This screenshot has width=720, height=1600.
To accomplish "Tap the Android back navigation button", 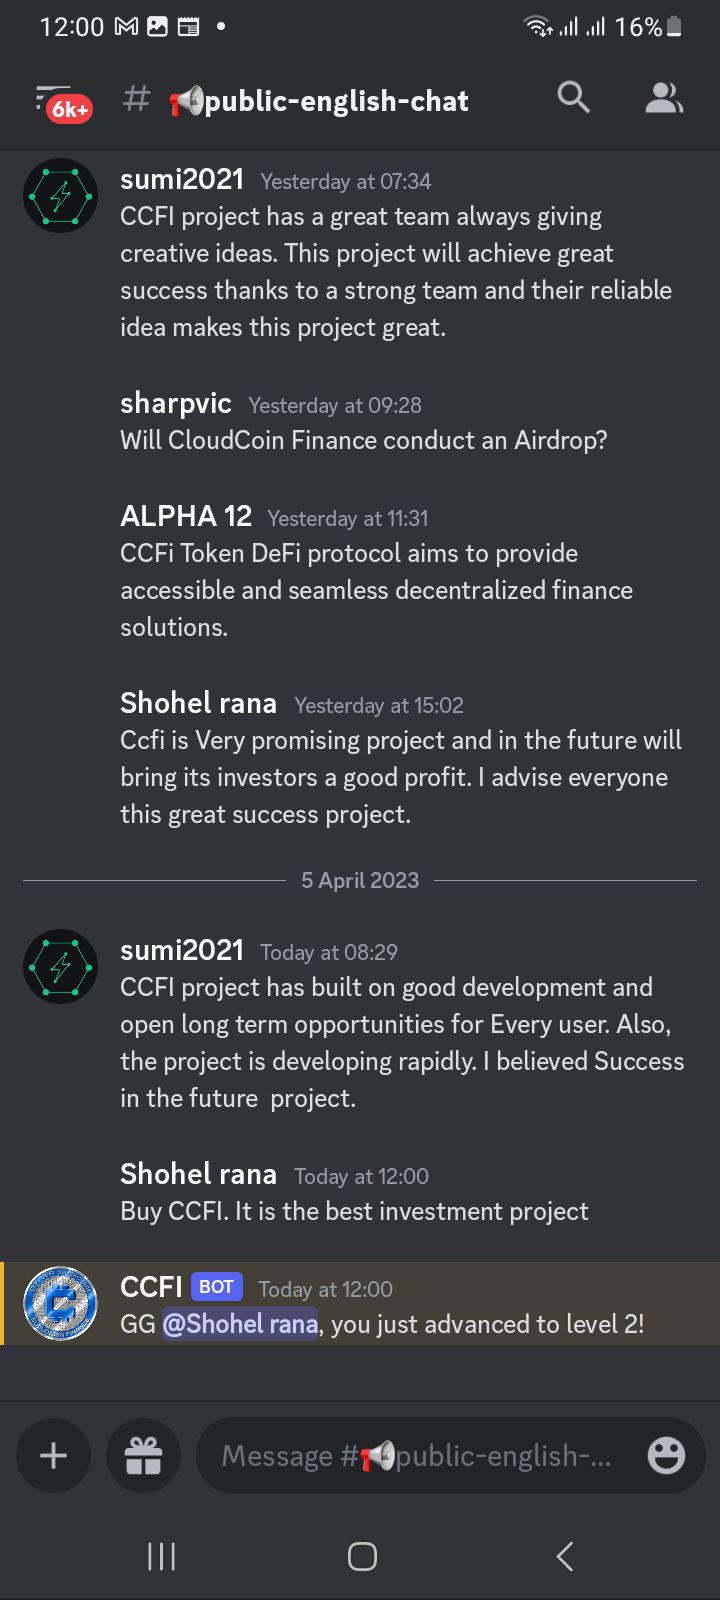I will 564,1556.
